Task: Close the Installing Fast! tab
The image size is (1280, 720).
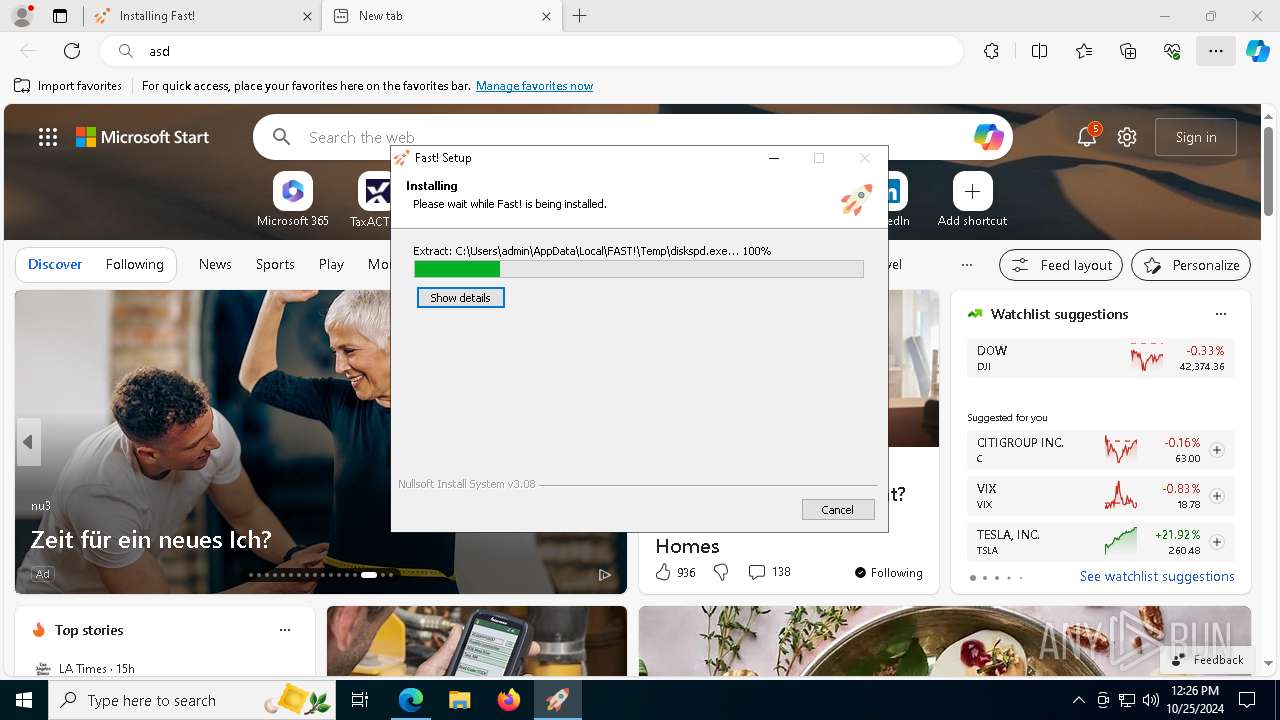Action: pos(307,16)
